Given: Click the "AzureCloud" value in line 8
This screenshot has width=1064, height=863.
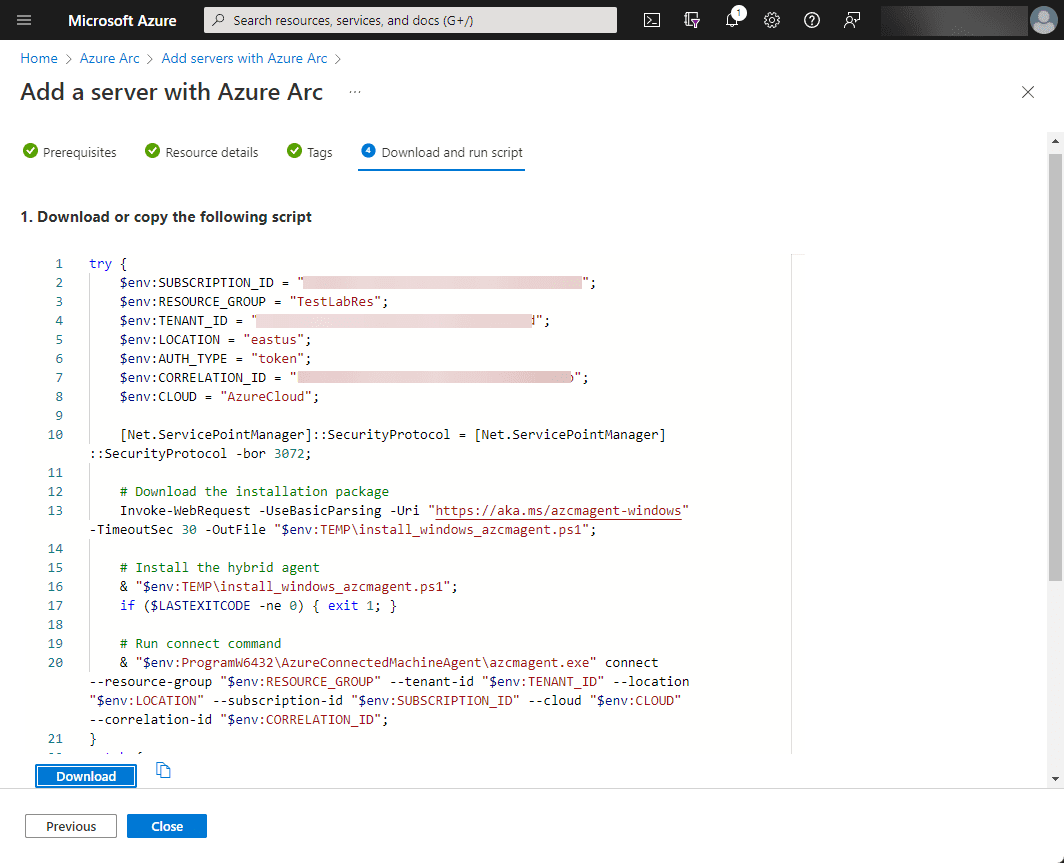Looking at the screenshot, I should pos(266,397).
